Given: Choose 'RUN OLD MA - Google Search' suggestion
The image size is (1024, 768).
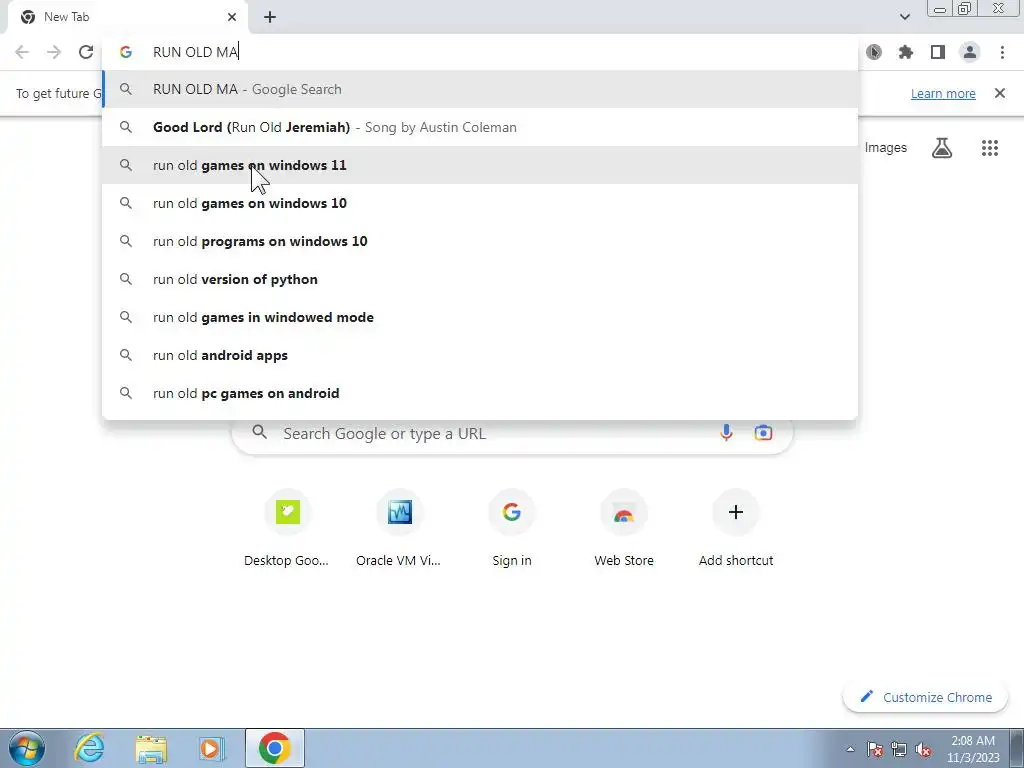Looking at the screenshot, I should 480,89.
